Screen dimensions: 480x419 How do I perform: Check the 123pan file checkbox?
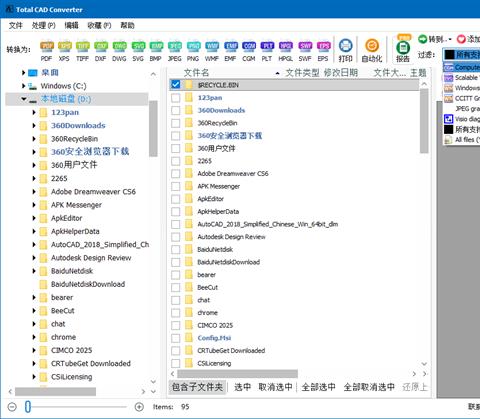[x=176, y=98]
